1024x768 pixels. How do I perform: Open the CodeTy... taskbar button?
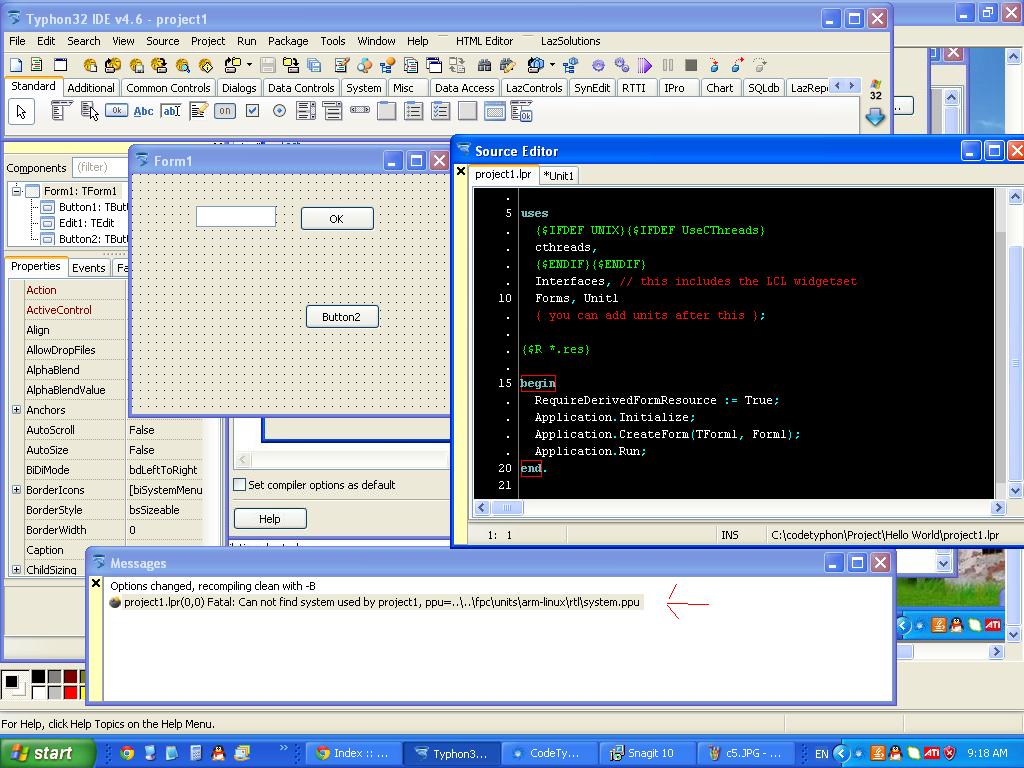point(549,753)
